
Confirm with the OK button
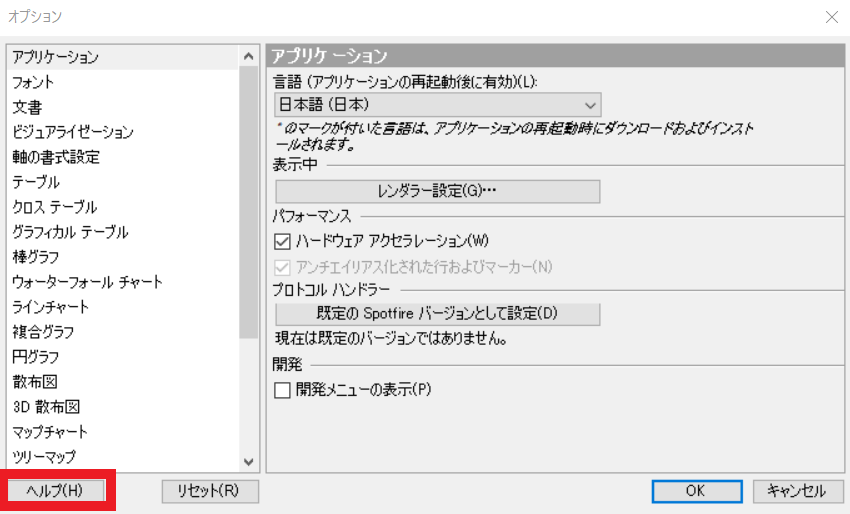(697, 491)
